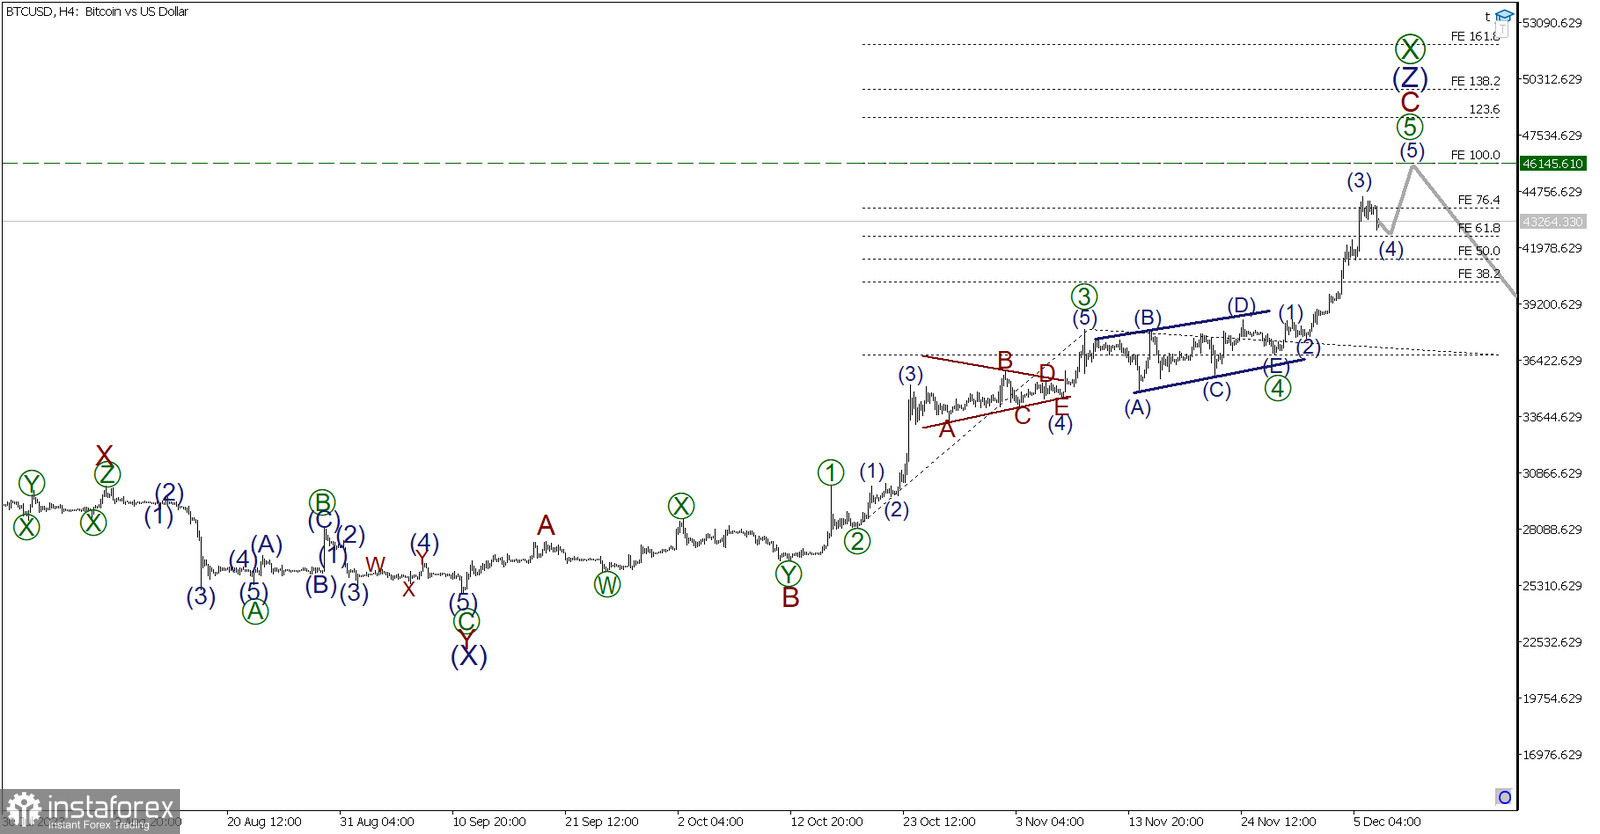
Task: Click the 31 Aug 04:00 date label
Action: (377, 822)
